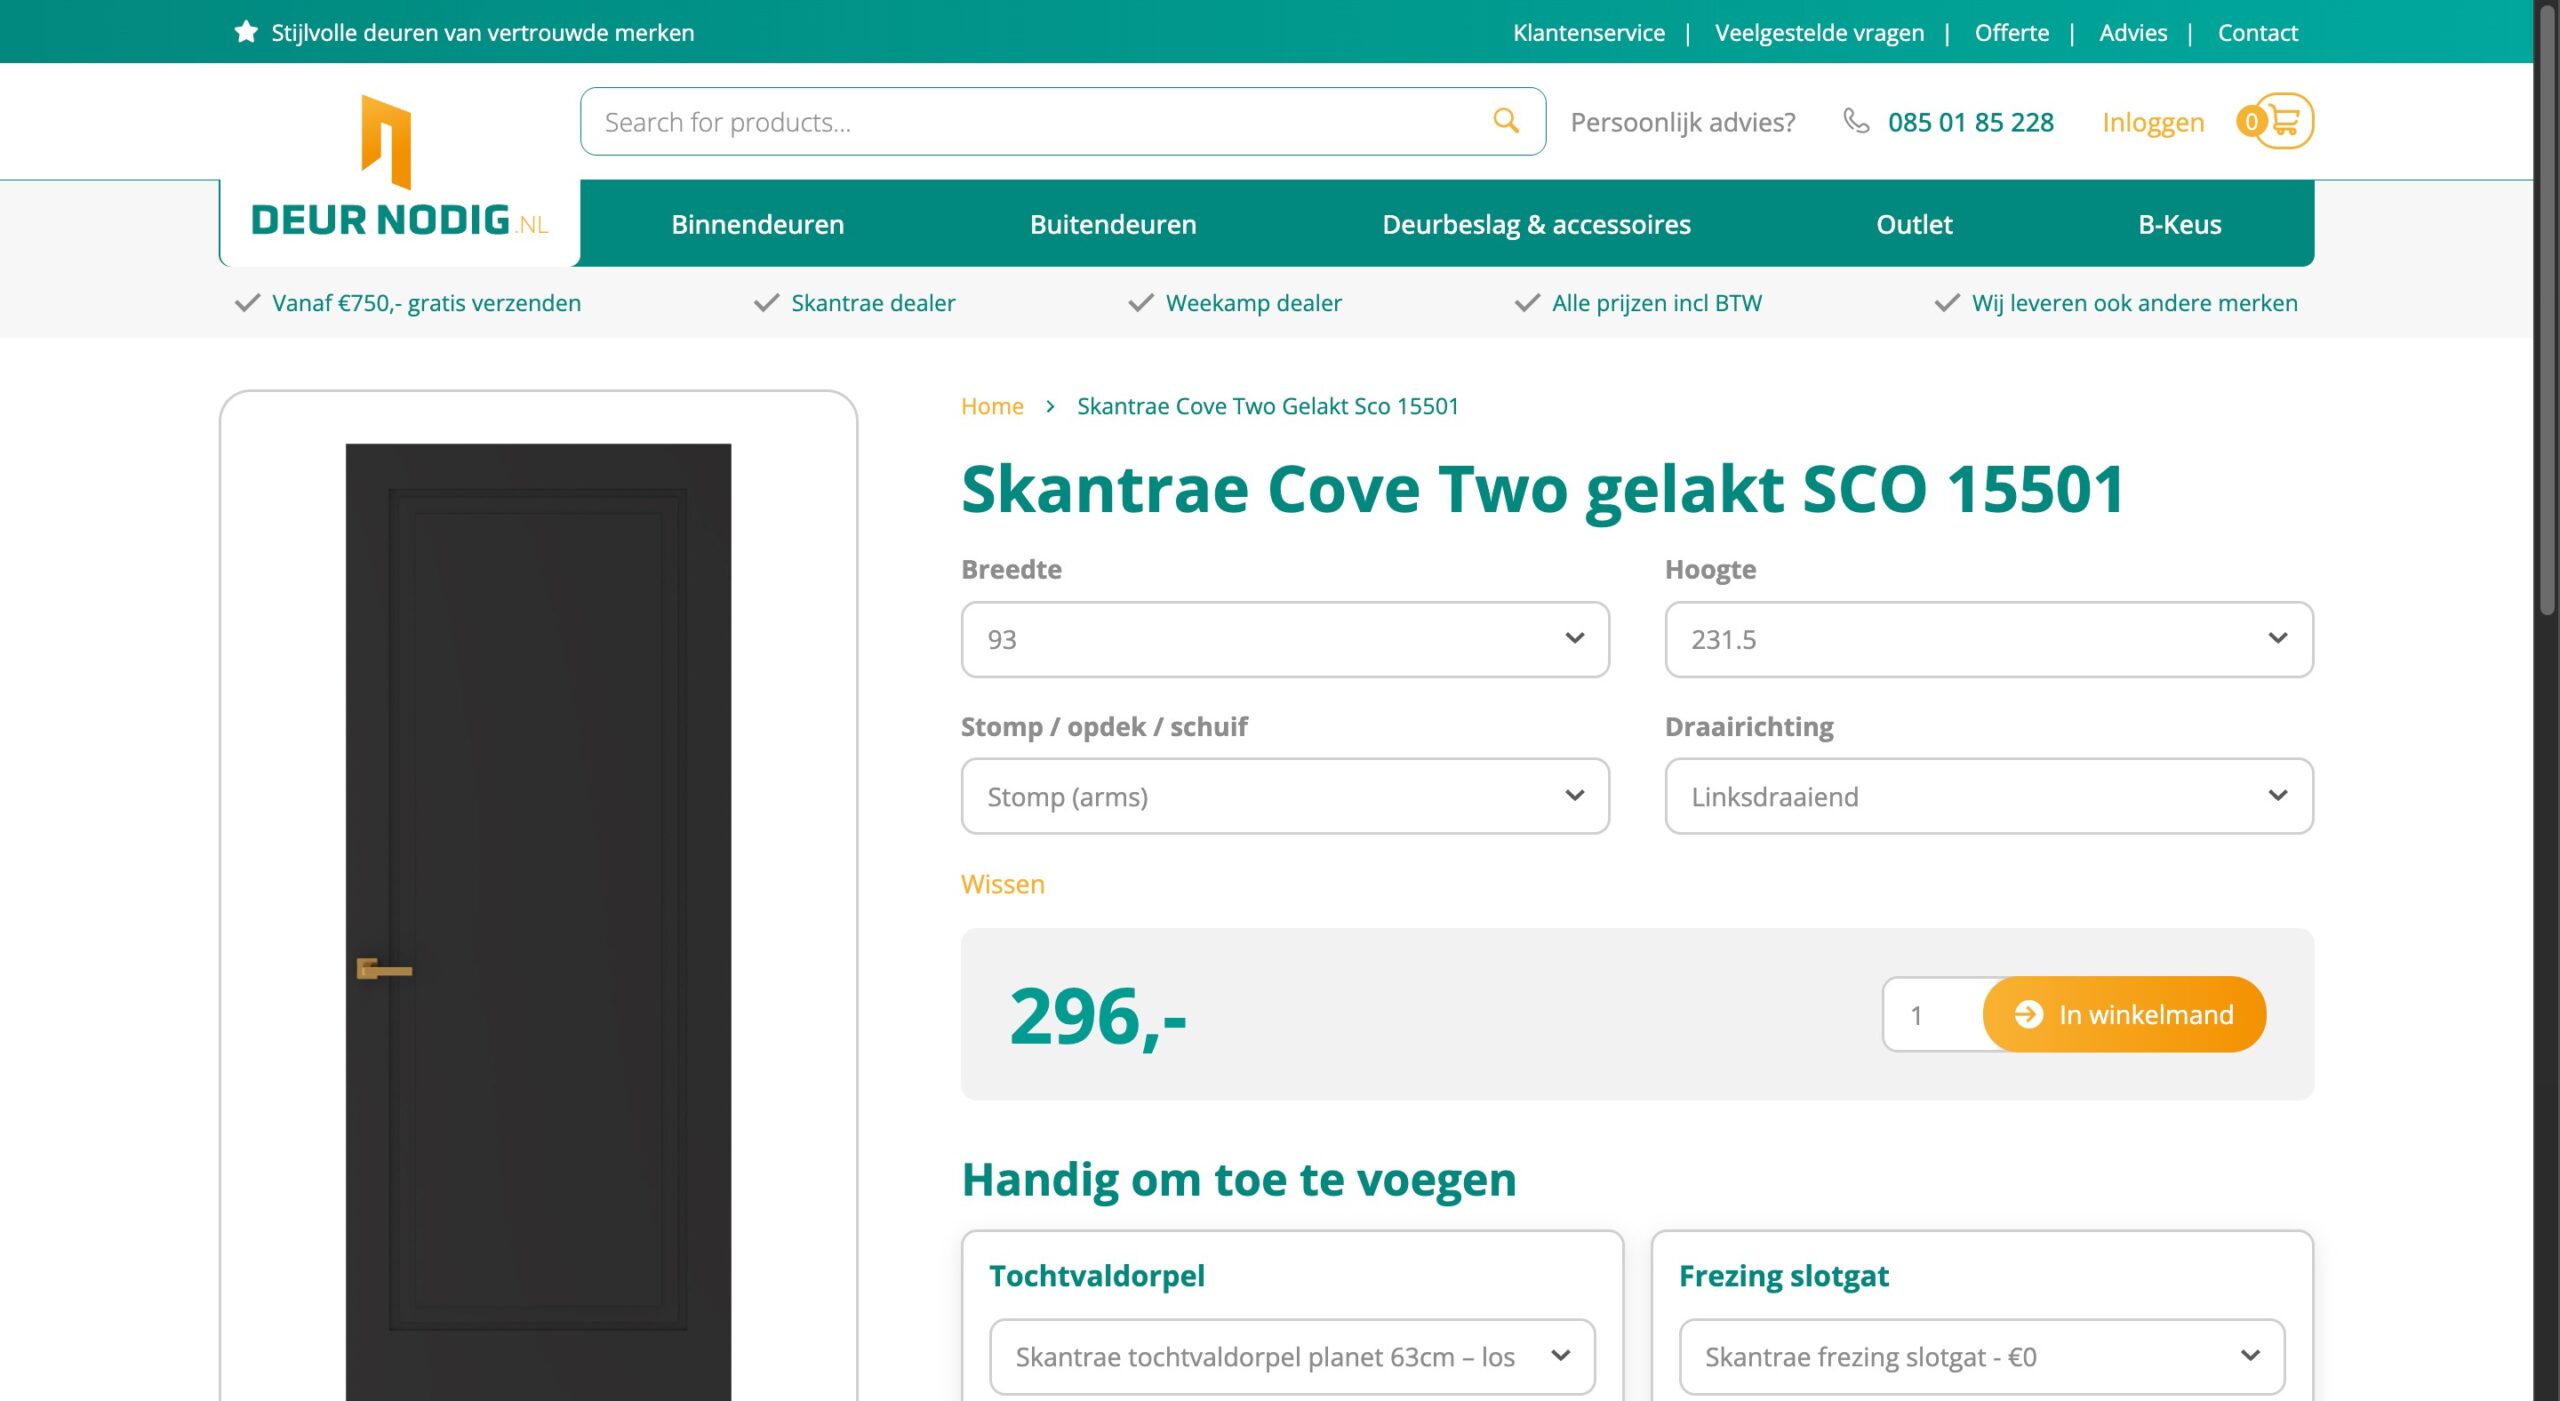Image resolution: width=2560 pixels, height=1401 pixels.
Task: Click the product title Skantrae Cove Two gelakt
Action: pos(1543,489)
